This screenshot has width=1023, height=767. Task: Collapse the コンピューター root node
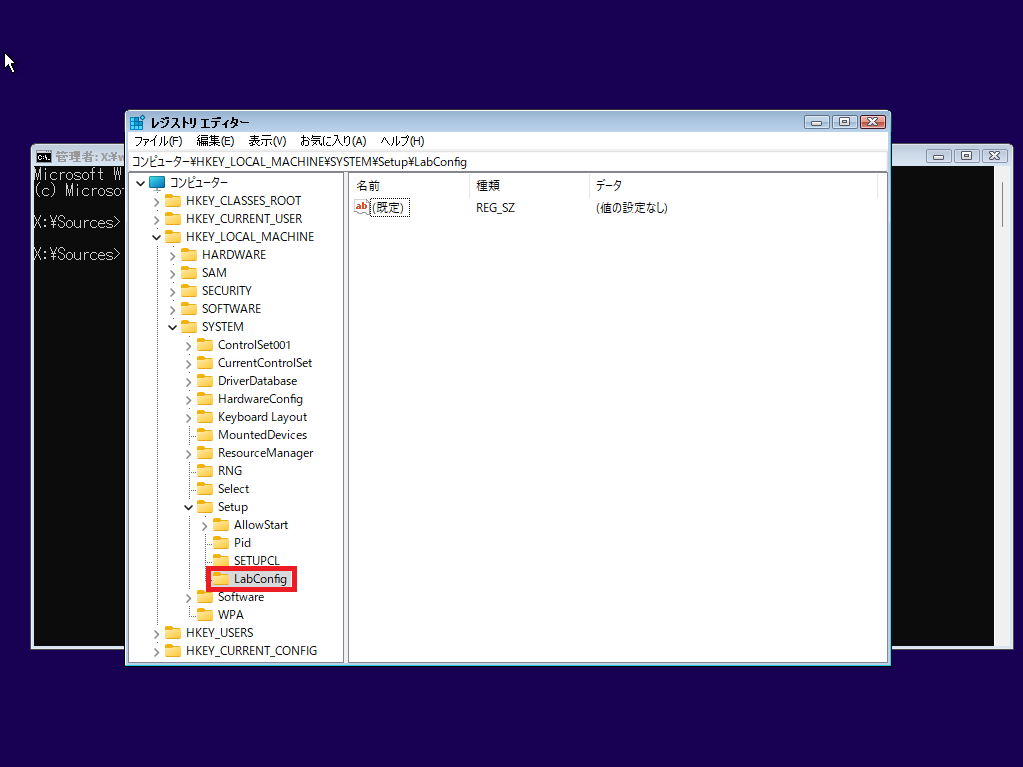(140, 183)
